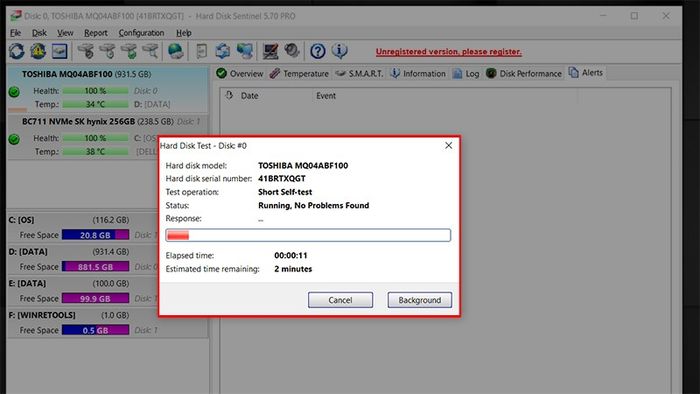Send the disk test to Background
The height and width of the screenshot is (394, 700).
click(420, 300)
